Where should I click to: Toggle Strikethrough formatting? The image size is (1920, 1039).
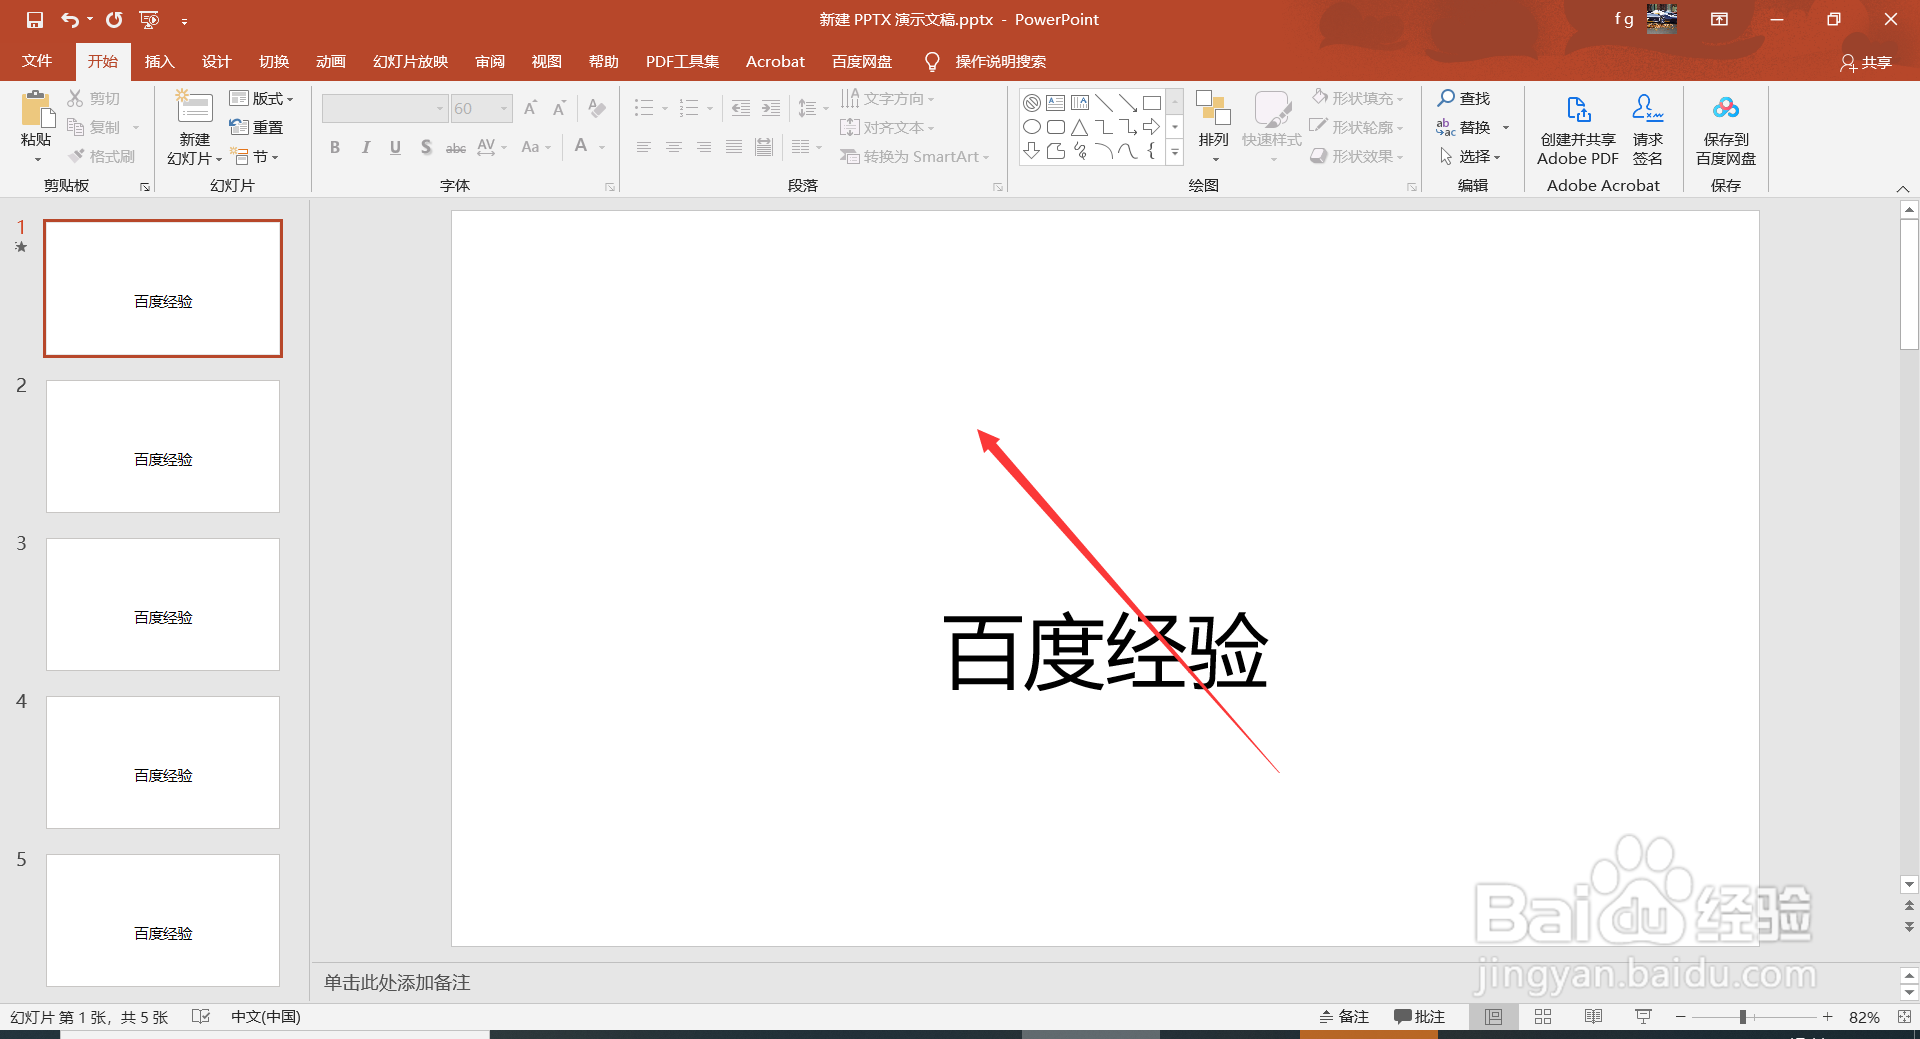[456, 148]
